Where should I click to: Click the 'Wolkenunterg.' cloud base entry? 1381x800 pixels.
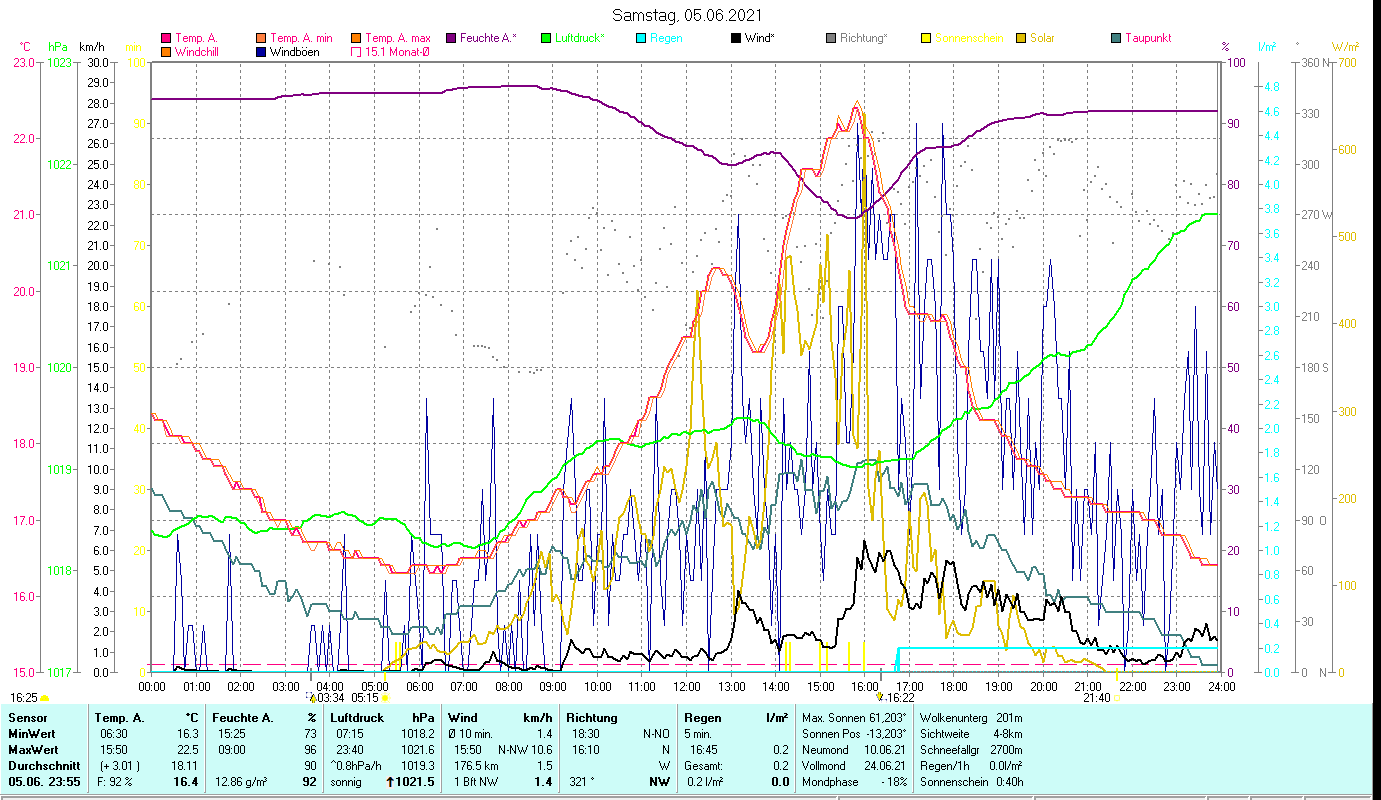click(x=970, y=718)
